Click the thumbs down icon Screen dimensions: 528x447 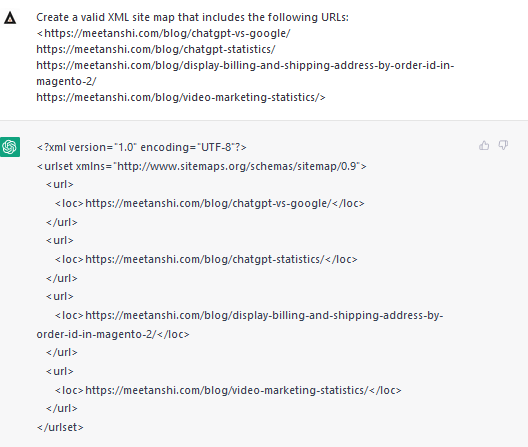coord(503,145)
